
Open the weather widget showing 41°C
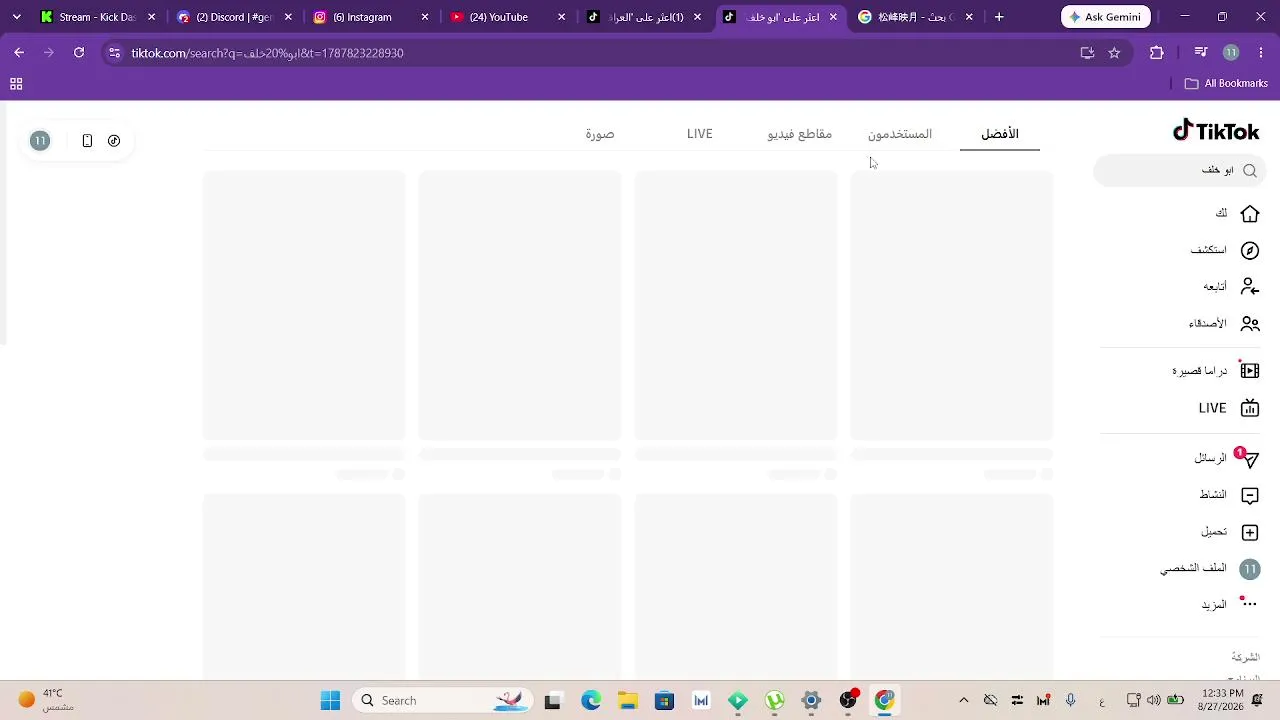(x=46, y=700)
